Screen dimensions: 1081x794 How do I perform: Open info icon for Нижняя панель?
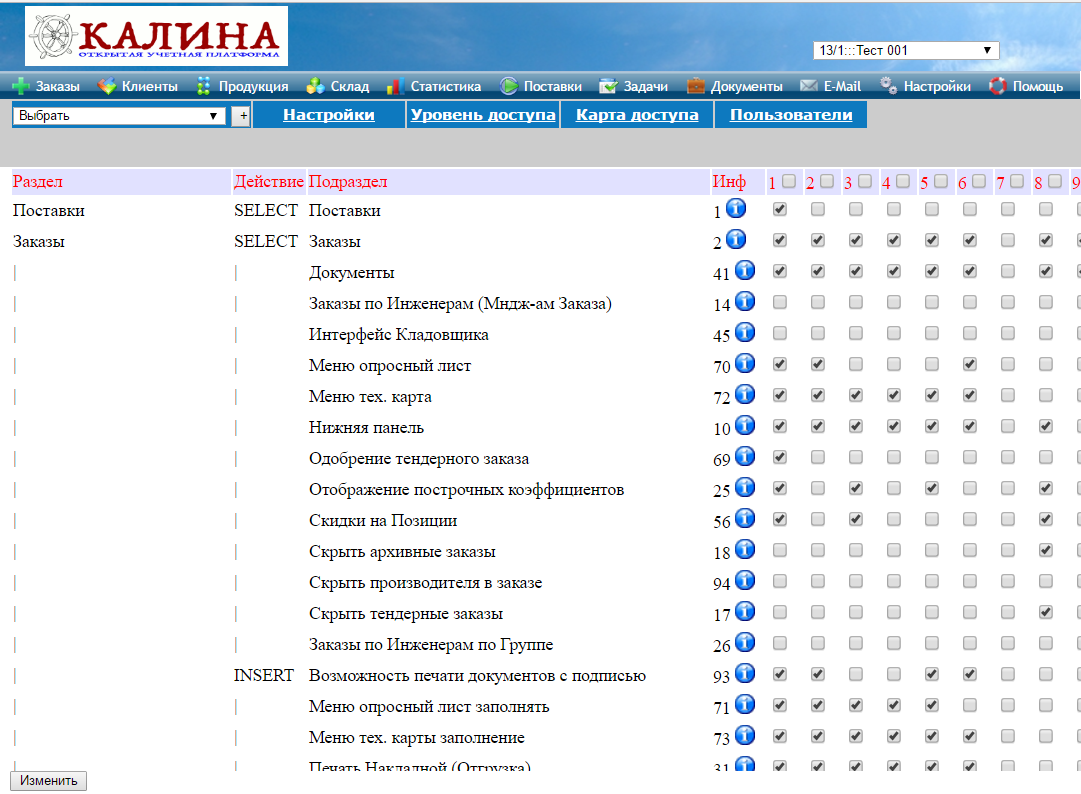point(745,425)
